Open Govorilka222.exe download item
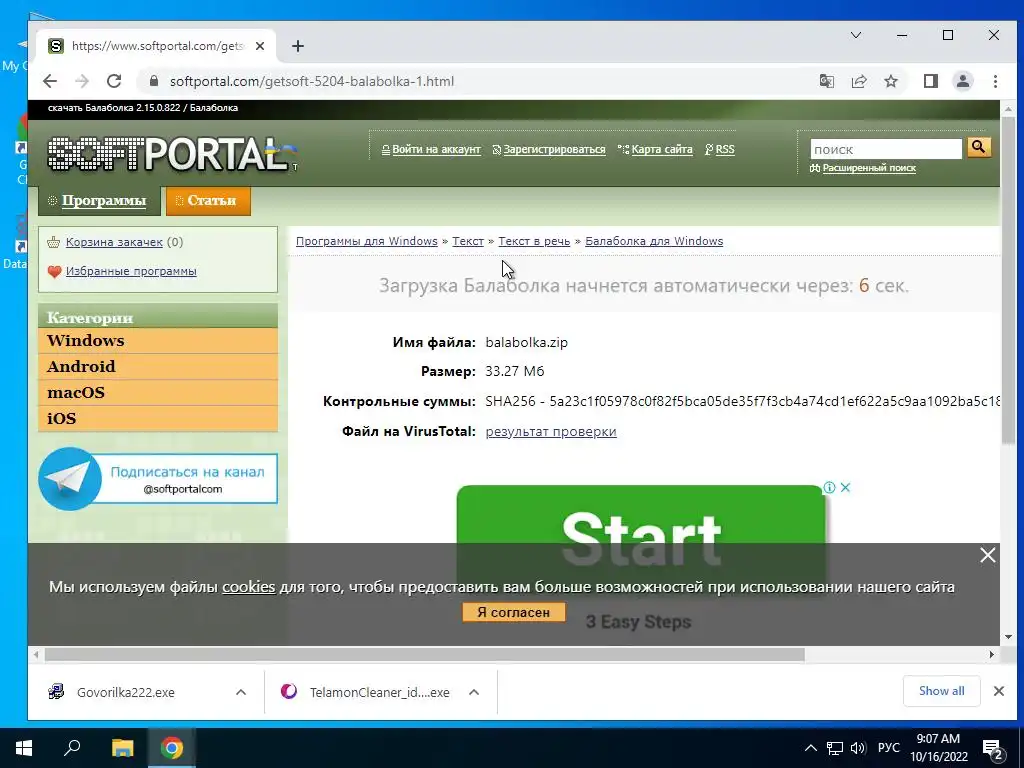Viewport: 1024px width, 768px height. tap(125, 692)
